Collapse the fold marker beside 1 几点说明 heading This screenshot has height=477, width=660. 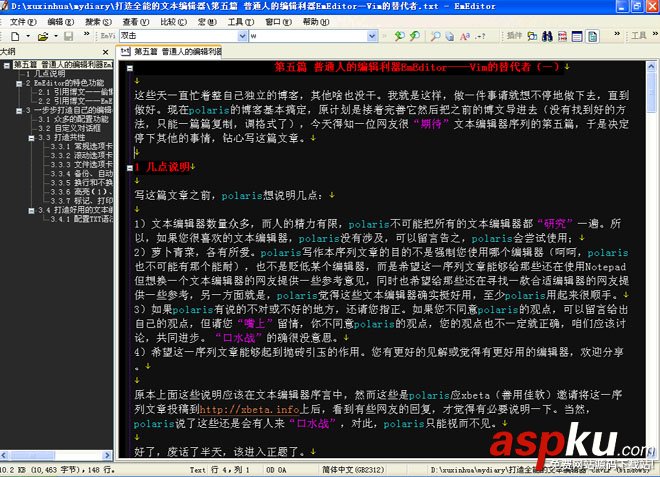pyautogui.click(x=130, y=168)
